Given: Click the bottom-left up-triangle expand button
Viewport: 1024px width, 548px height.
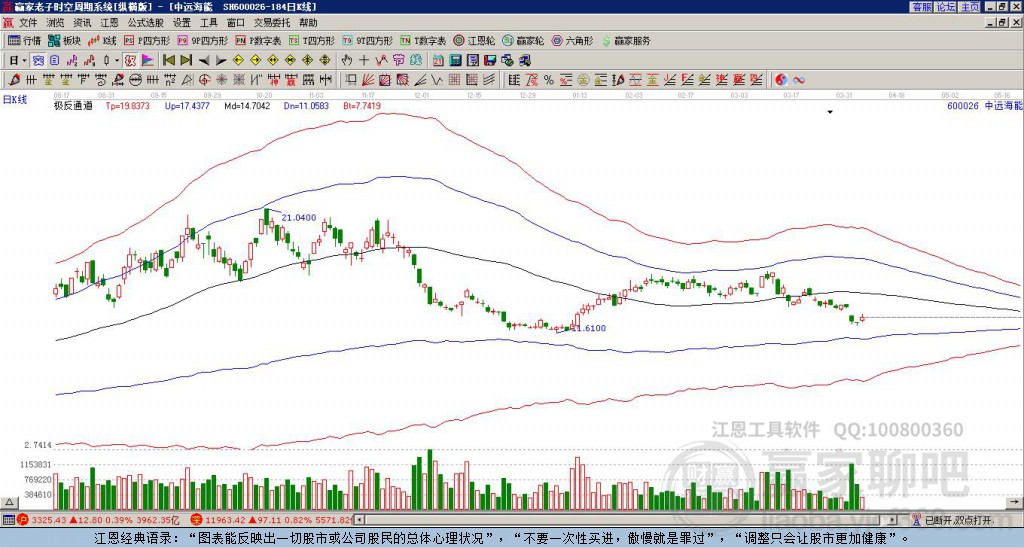Looking at the screenshot, I should point(9,502).
